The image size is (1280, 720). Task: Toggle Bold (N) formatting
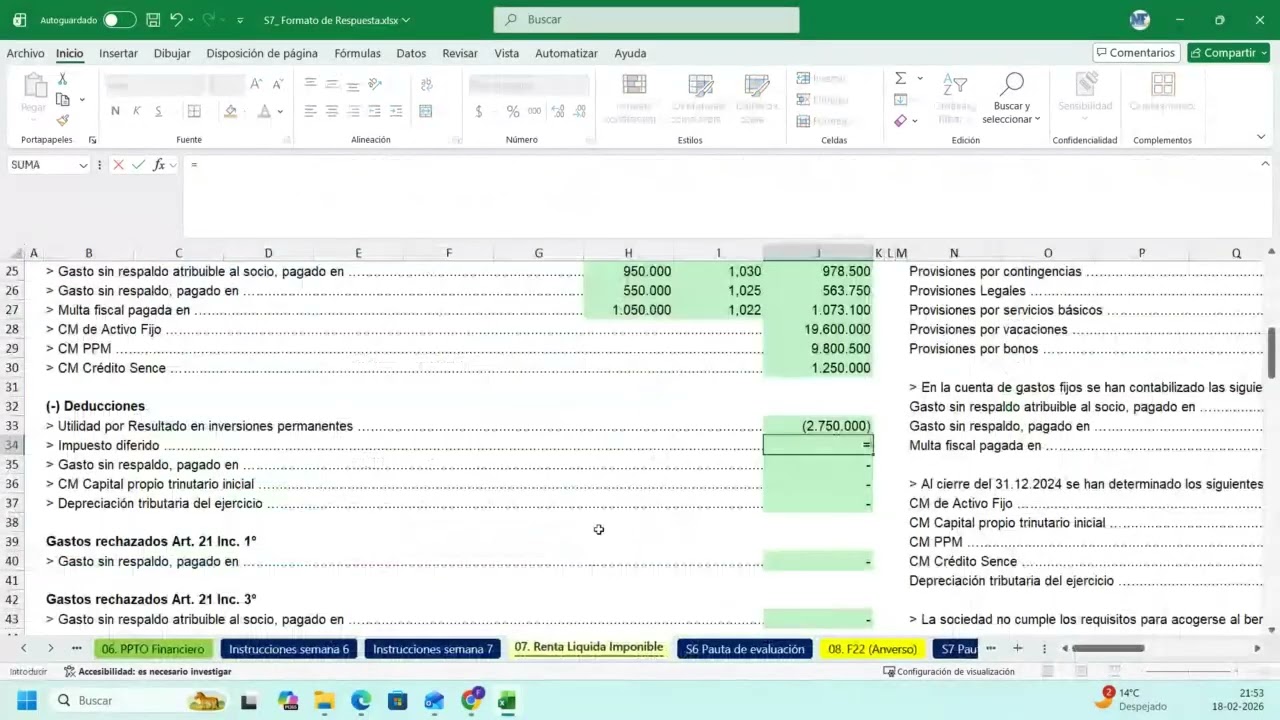(115, 111)
